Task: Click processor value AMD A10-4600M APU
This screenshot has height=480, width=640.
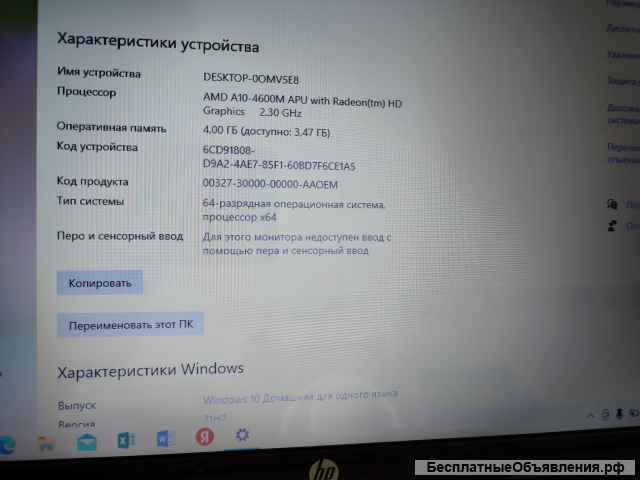Action: click(x=302, y=105)
